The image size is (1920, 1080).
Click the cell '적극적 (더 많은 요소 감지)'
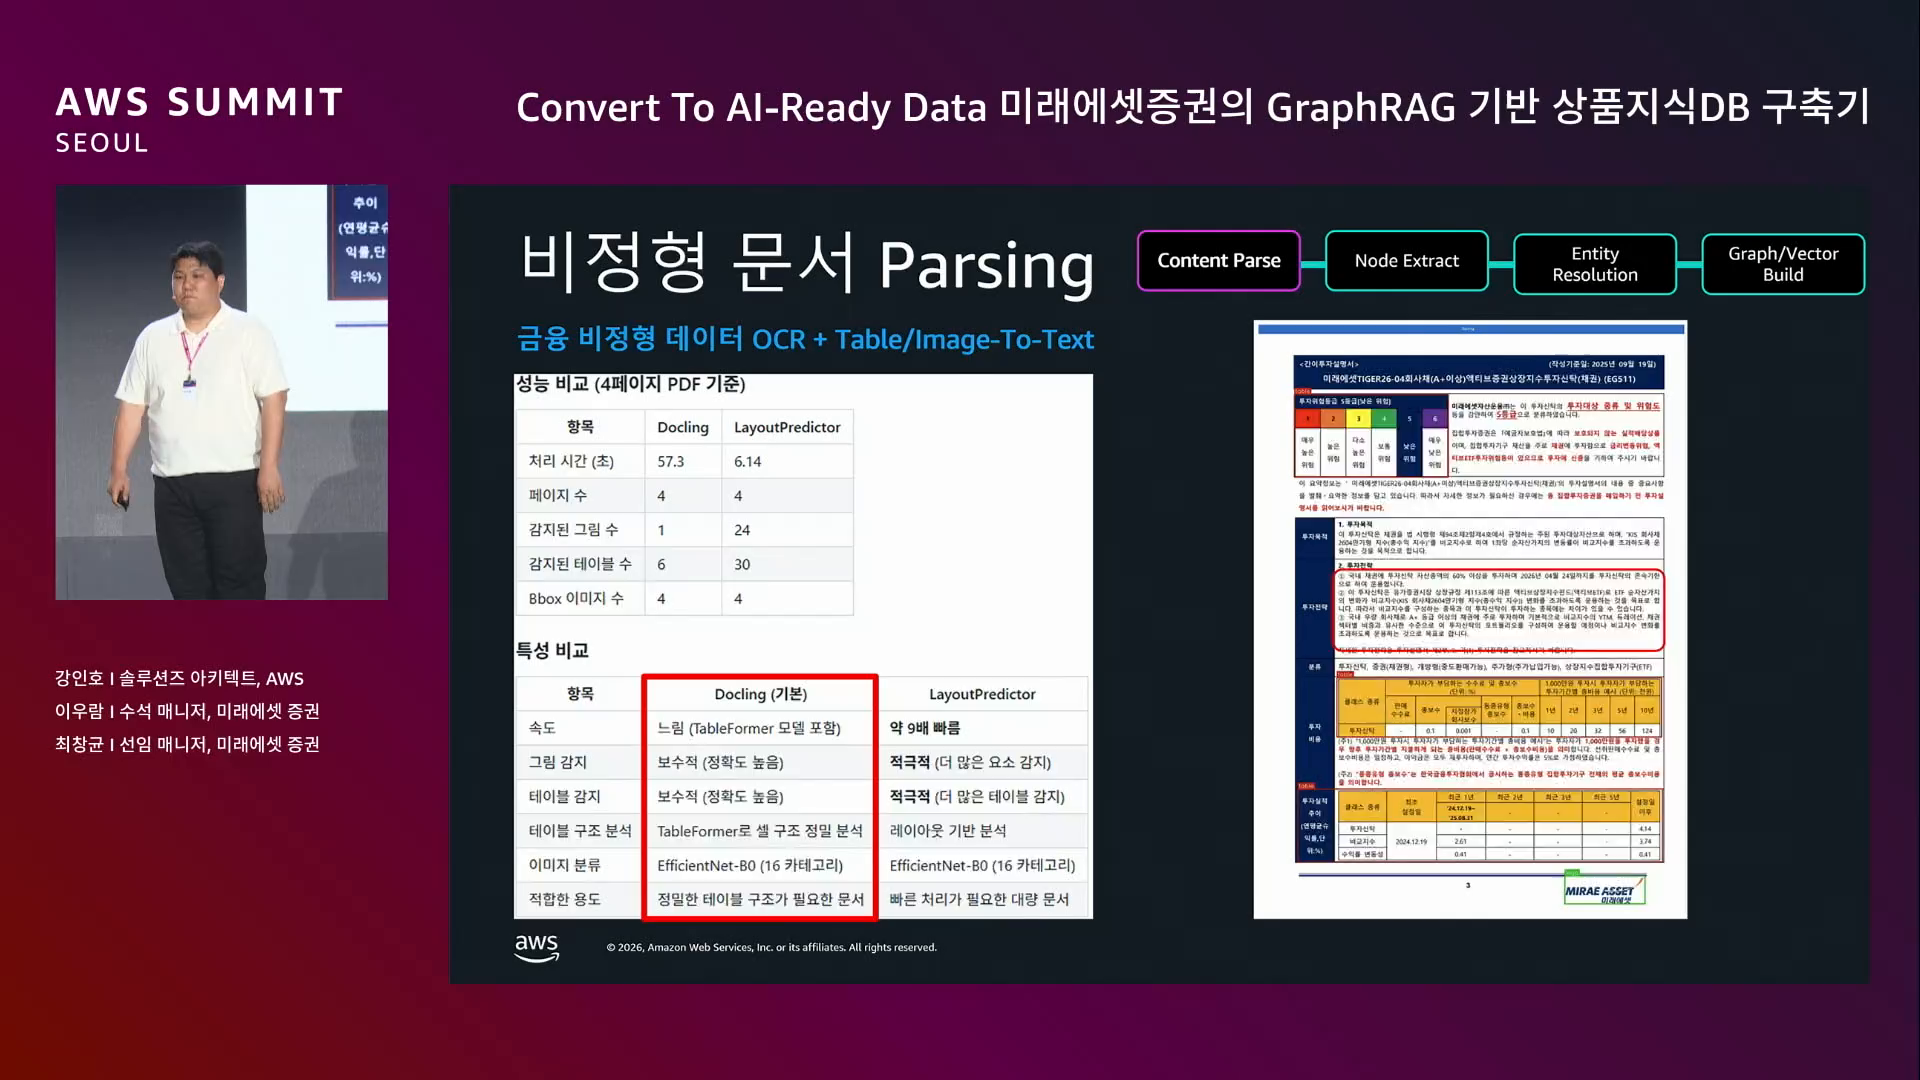[x=970, y=762]
